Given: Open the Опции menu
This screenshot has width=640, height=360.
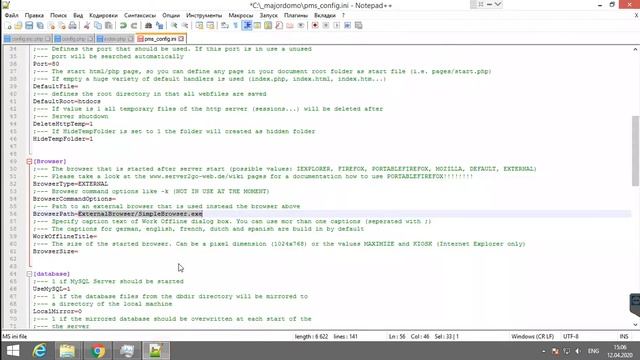Looking at the screenshot, I should click(x=171, y=15).
